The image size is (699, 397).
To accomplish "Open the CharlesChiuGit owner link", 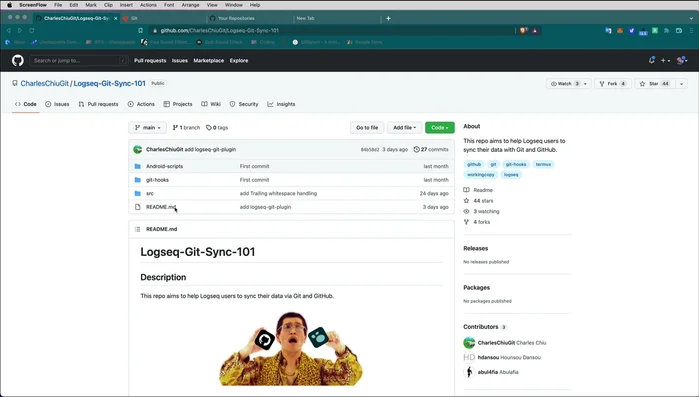I will pyautogui.click(x=45, y=83).
